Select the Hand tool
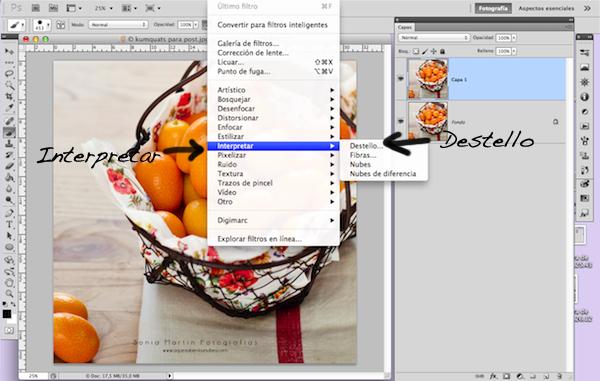Image resolution: width=600 pixels, height=381 pixels. click(9, 282)
